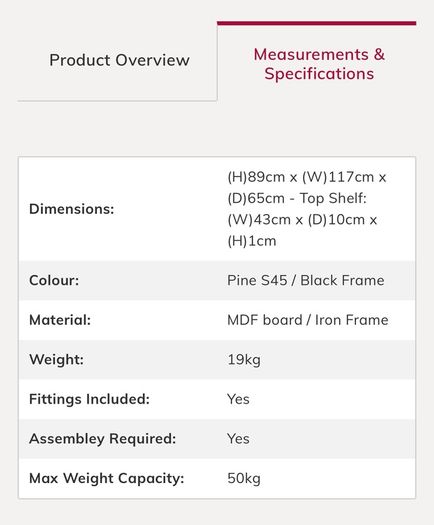434x525 pixels.
Task: Click the Weight label
Action: [56, 360]
